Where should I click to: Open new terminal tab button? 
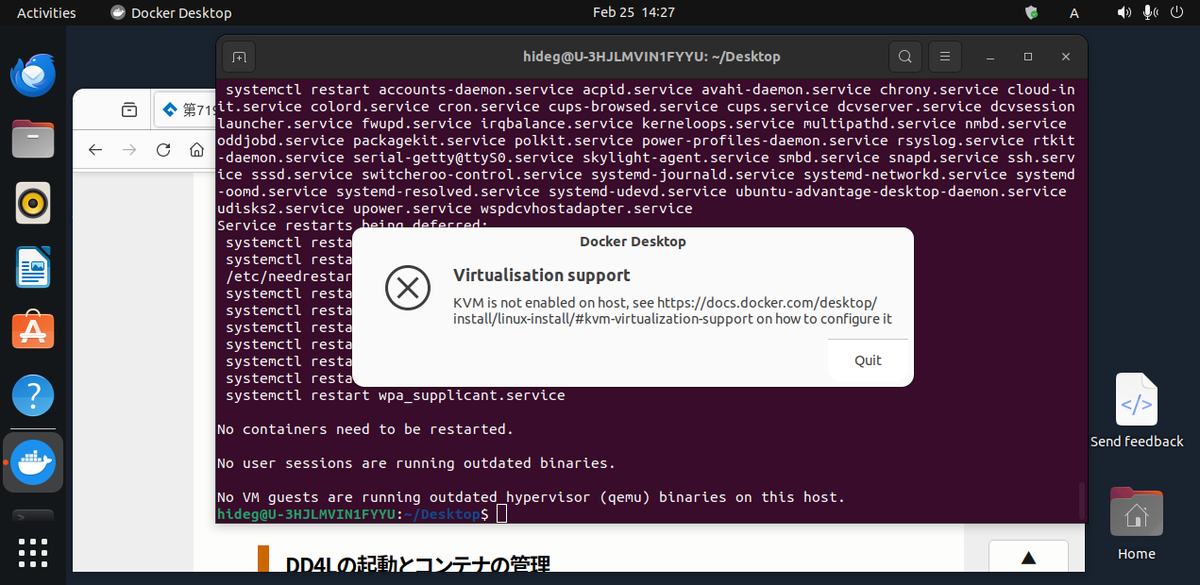point(239,57)
